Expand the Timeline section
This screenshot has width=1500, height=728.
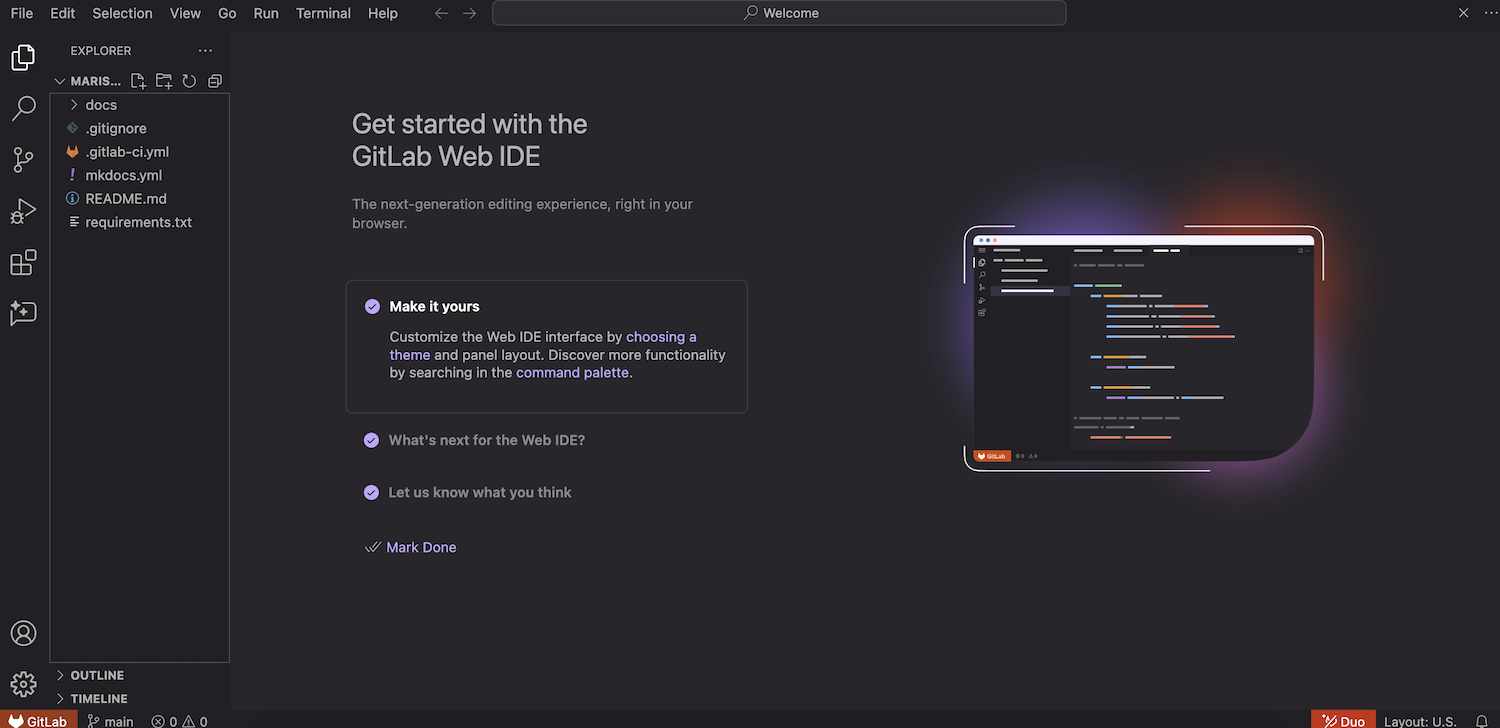(x=98, y=699)
